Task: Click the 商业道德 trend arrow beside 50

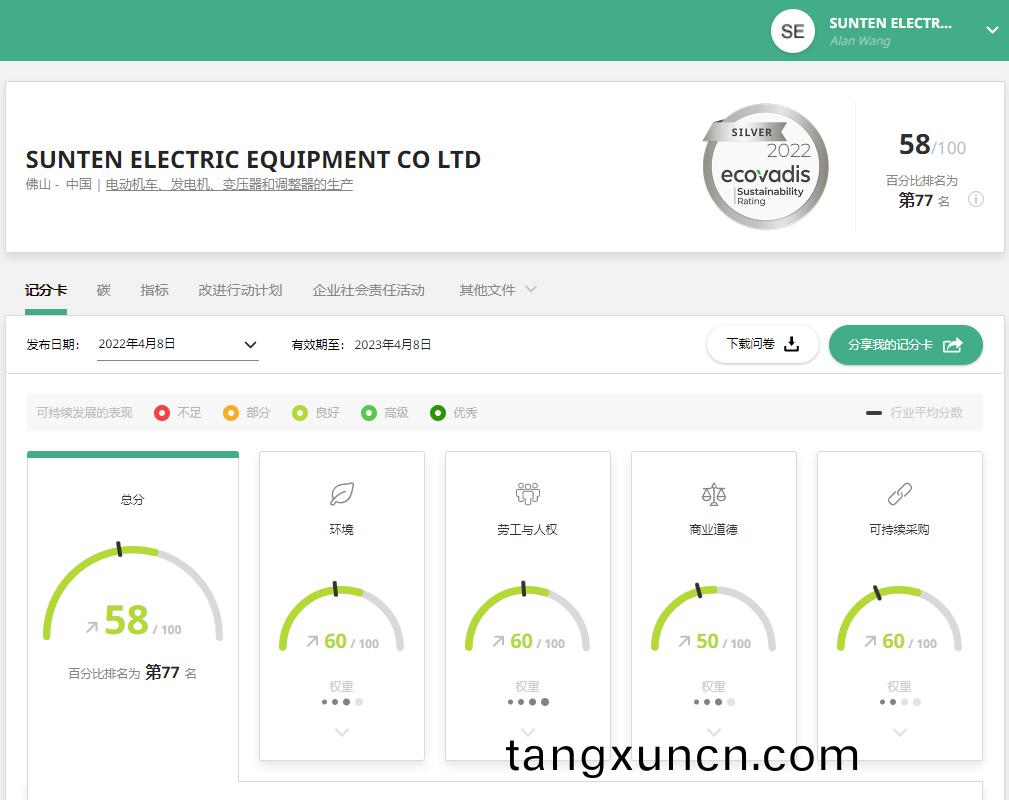Action: pyautogui.click(x=684, y=641)
